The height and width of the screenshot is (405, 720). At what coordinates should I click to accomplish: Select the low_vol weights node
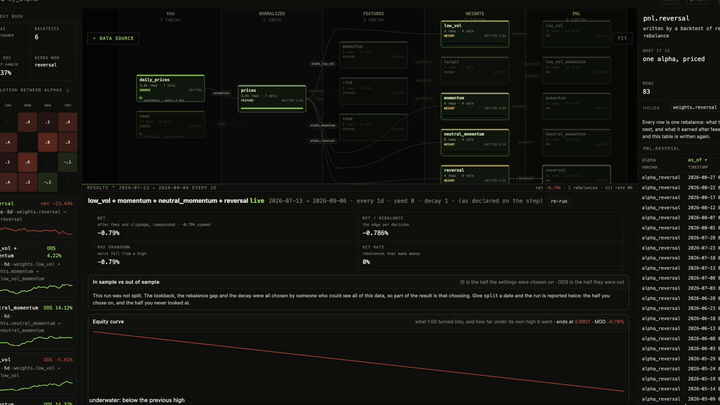click(x=475, y=34)
